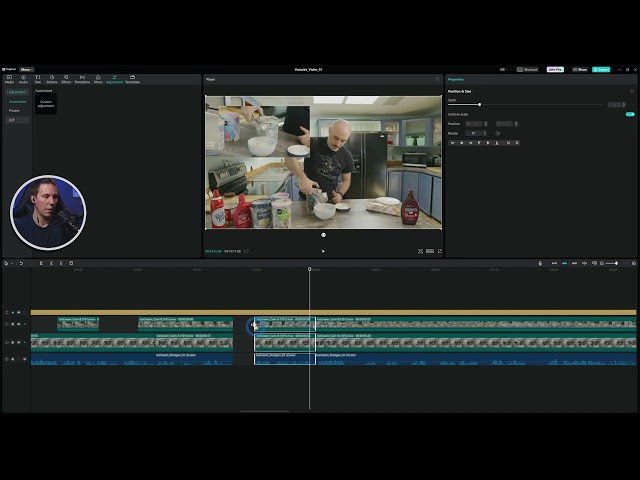Switch to the Properties tab
The height and width of the screenshot is (480, 640).
(456, 79)
